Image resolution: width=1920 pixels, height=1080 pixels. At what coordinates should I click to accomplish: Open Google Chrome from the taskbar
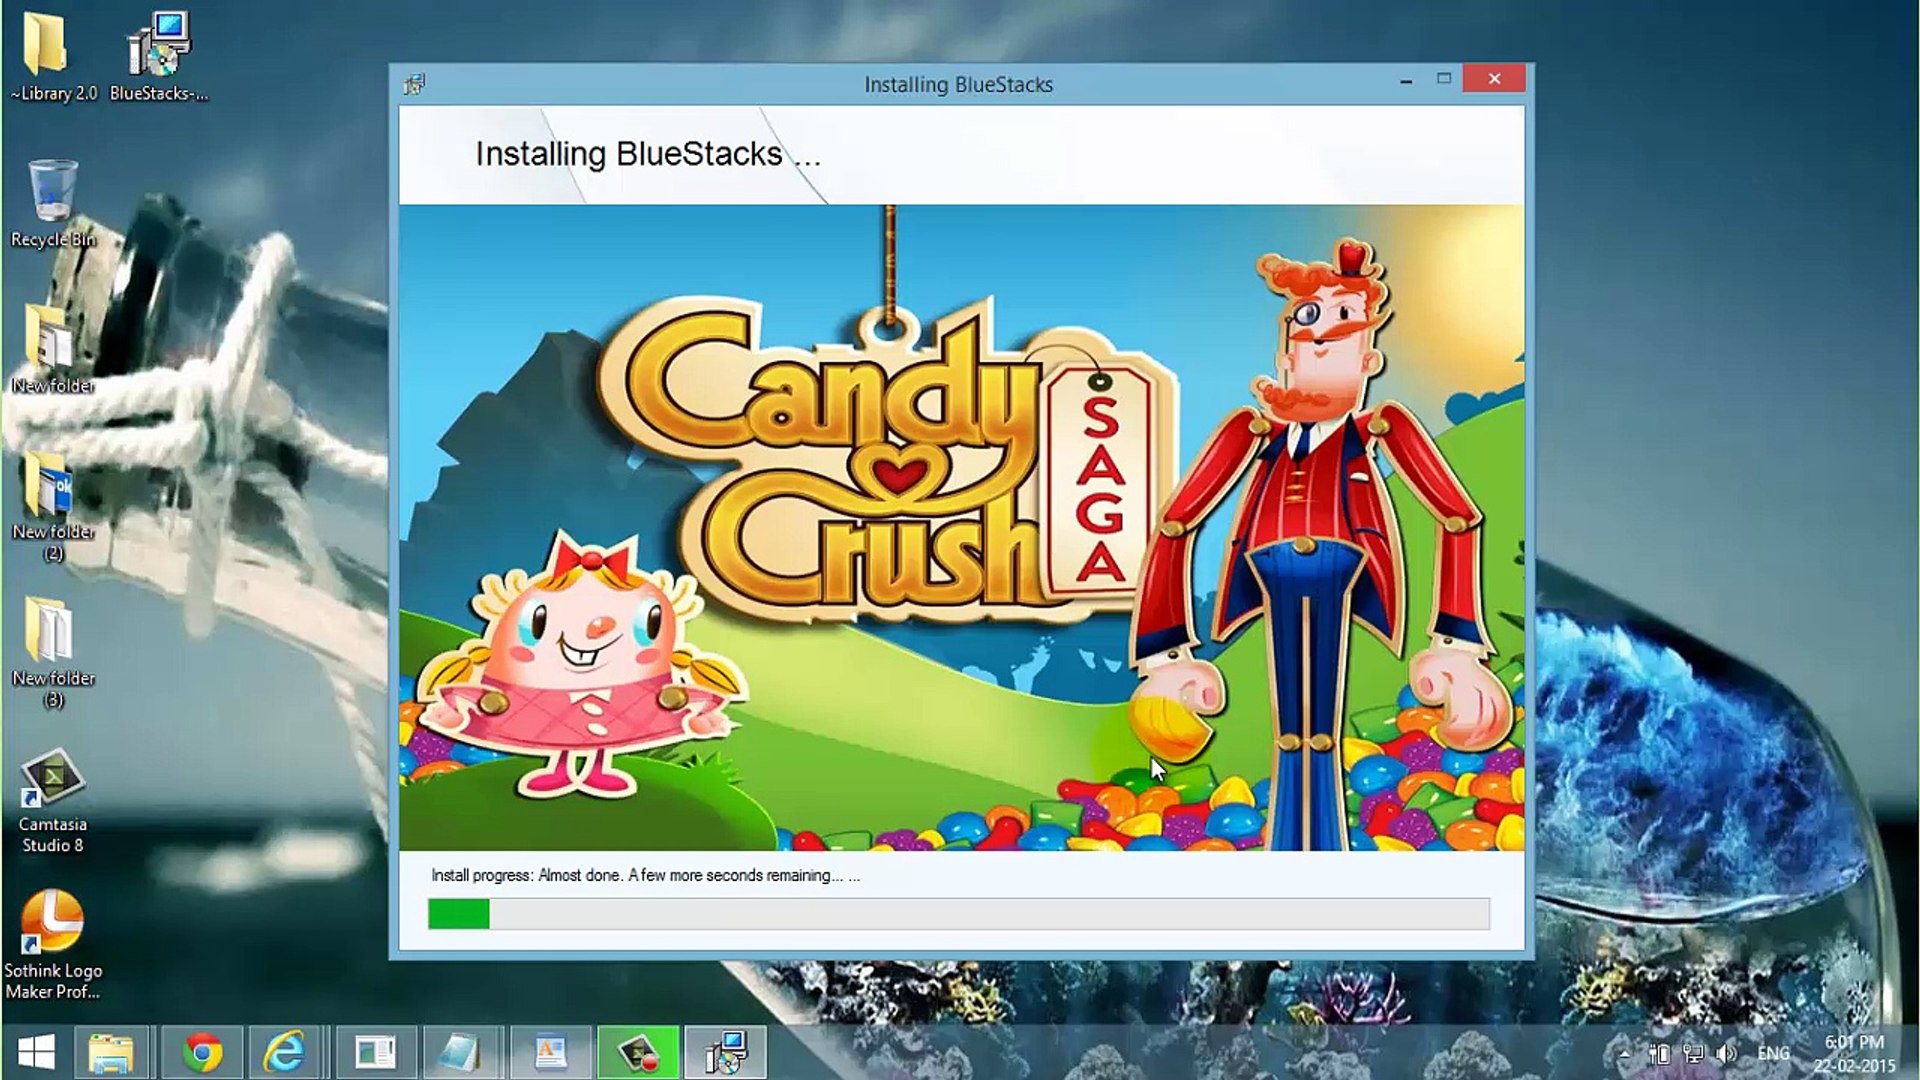202,1052
